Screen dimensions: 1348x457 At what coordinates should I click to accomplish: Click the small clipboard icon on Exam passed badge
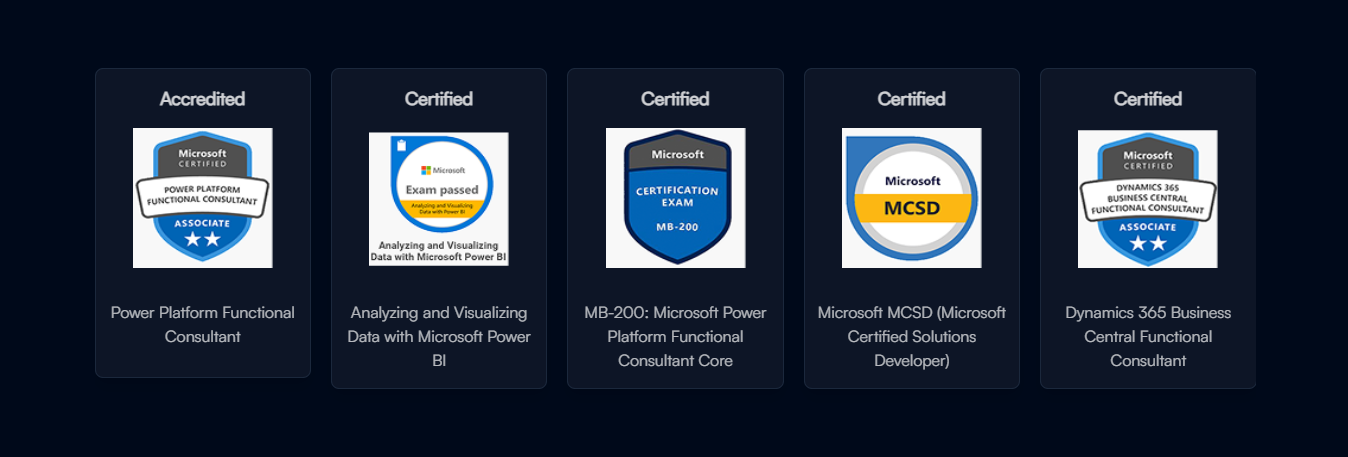[402, 145]
